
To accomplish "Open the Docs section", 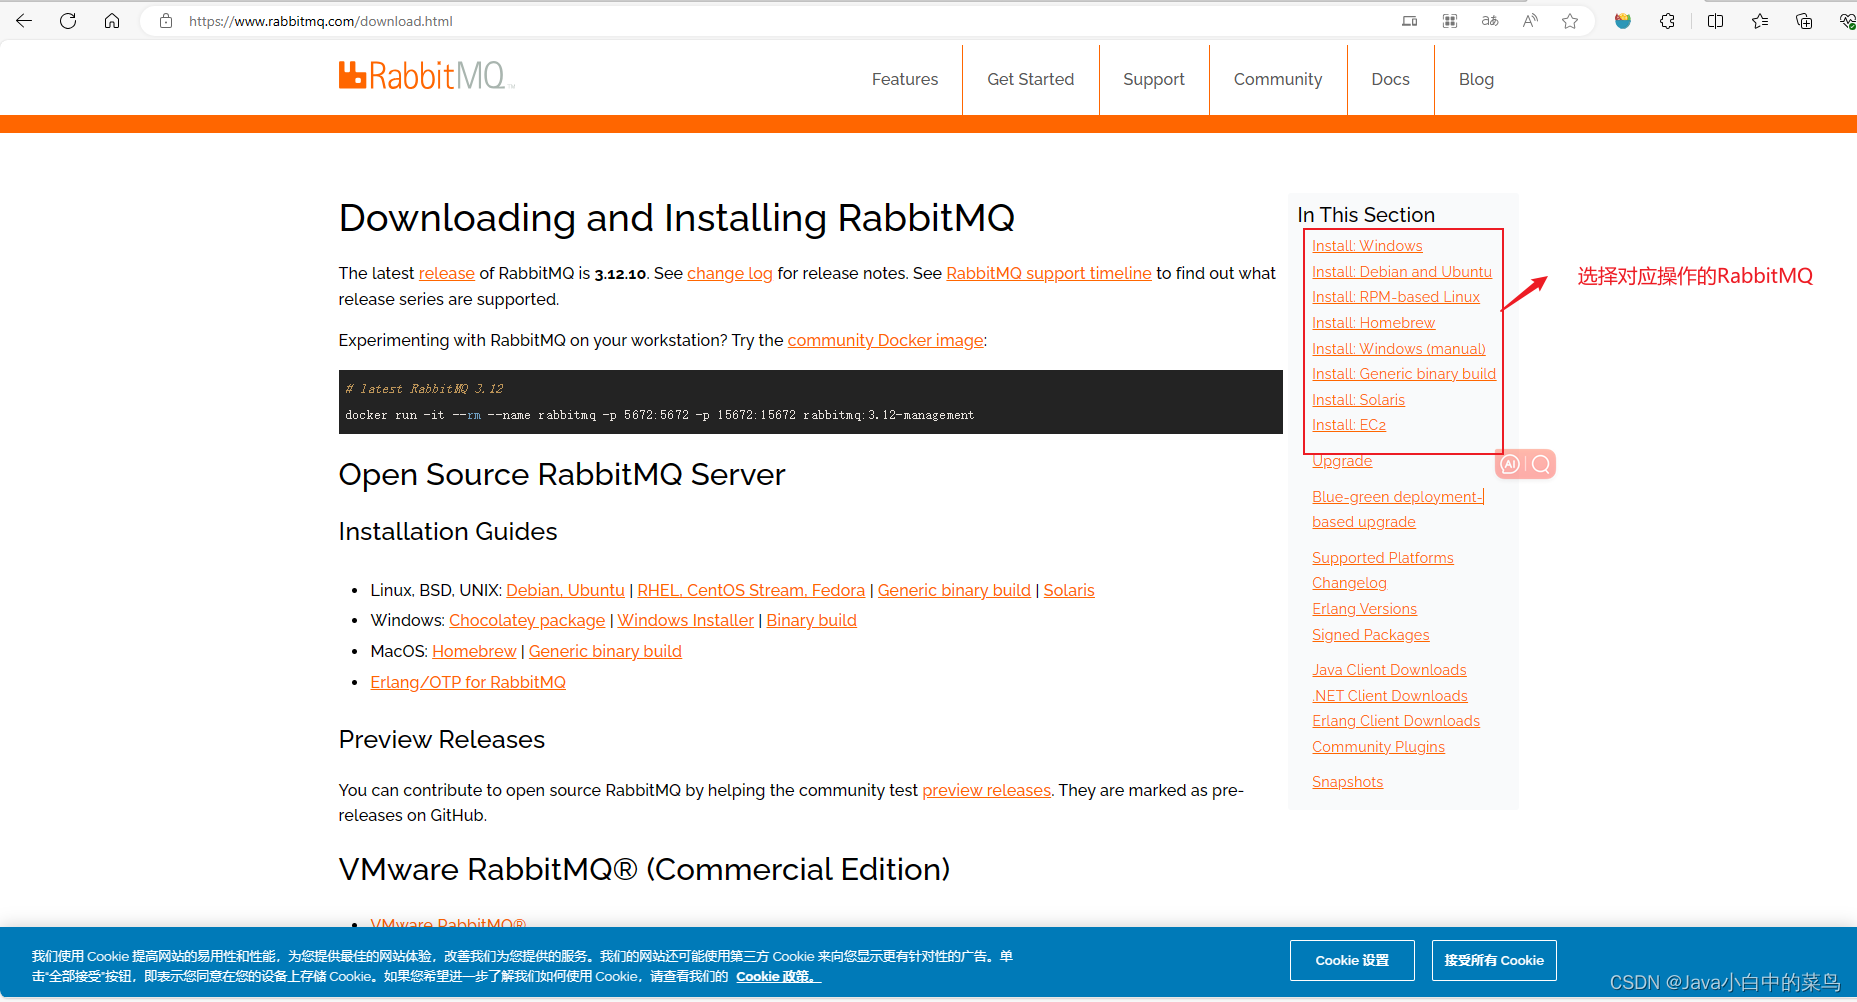I will pos(1390,79).
